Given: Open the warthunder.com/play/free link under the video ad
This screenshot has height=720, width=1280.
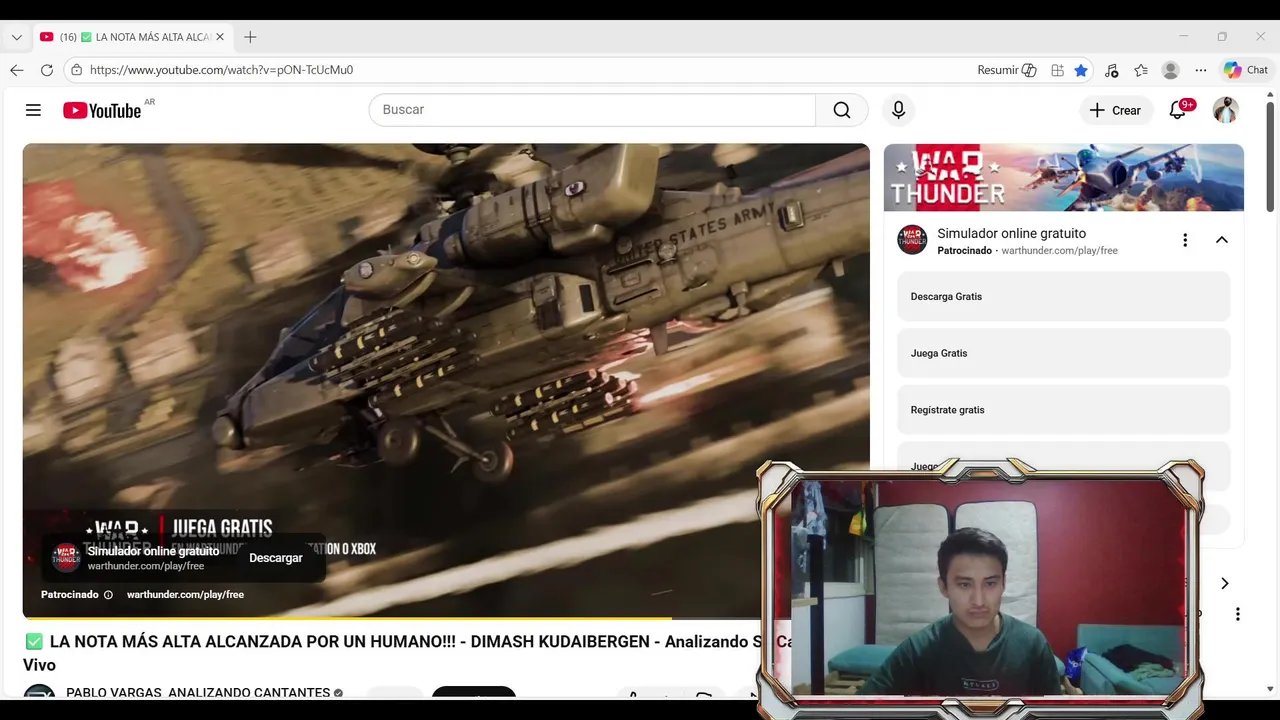Looking at the screenshot, I should (185, 595).
